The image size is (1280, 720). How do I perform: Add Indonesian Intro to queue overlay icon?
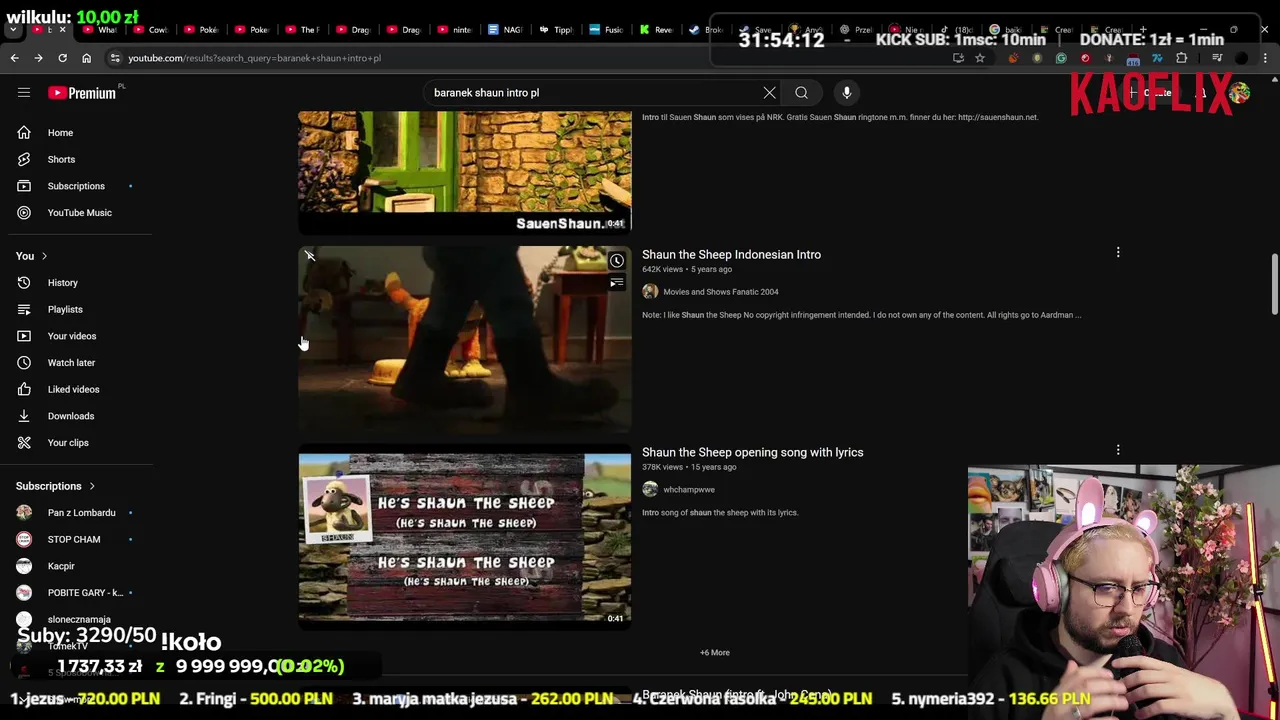click(617, 283)
